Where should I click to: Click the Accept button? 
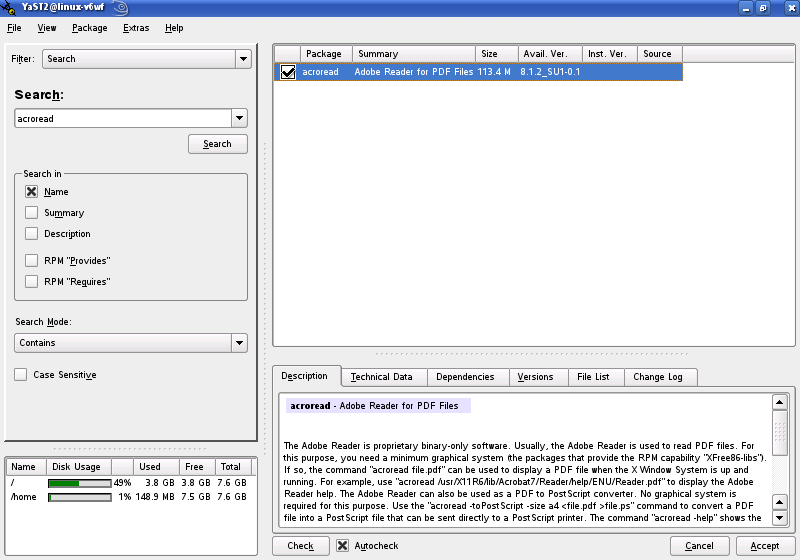tap(765, 546)
